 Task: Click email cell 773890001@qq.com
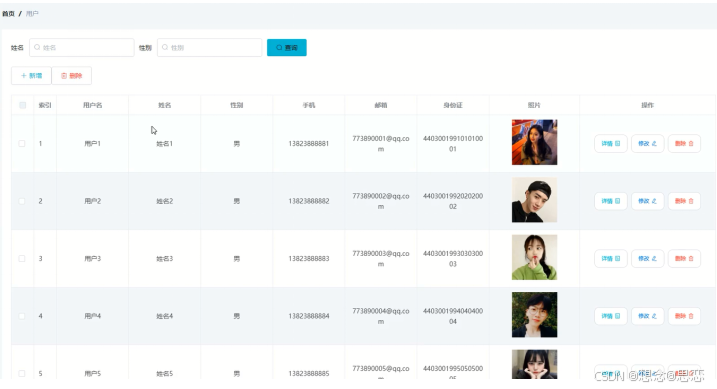[381, 144]
